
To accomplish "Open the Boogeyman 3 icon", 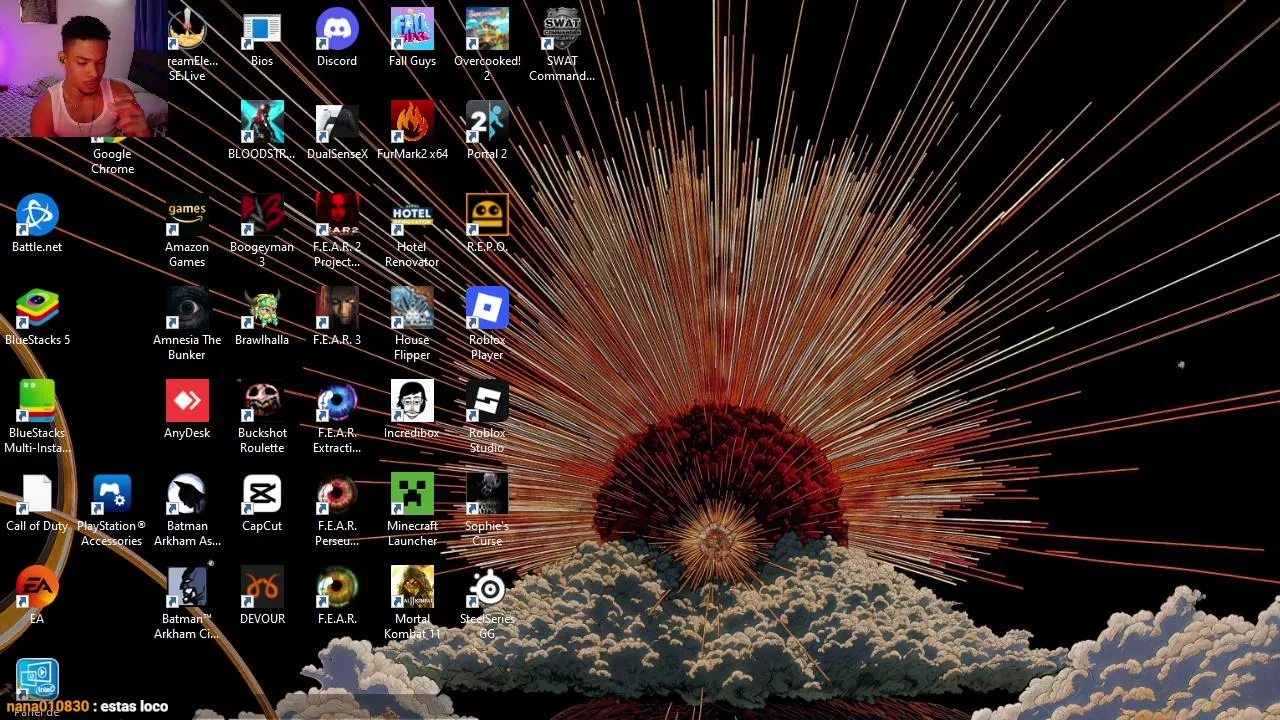I will pyautogui.click(x=262, y=232).
